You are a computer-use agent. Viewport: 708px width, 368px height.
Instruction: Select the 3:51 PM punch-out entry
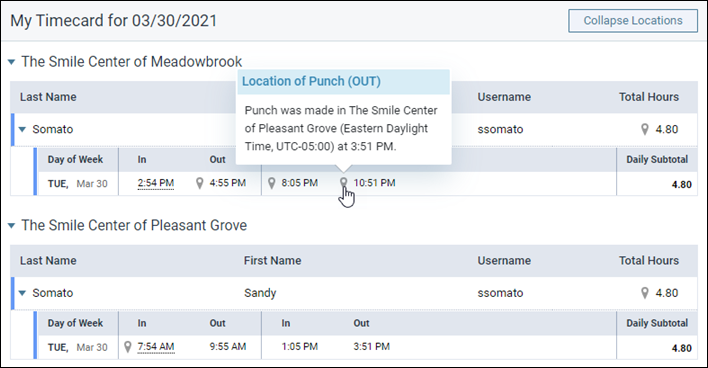371,347
